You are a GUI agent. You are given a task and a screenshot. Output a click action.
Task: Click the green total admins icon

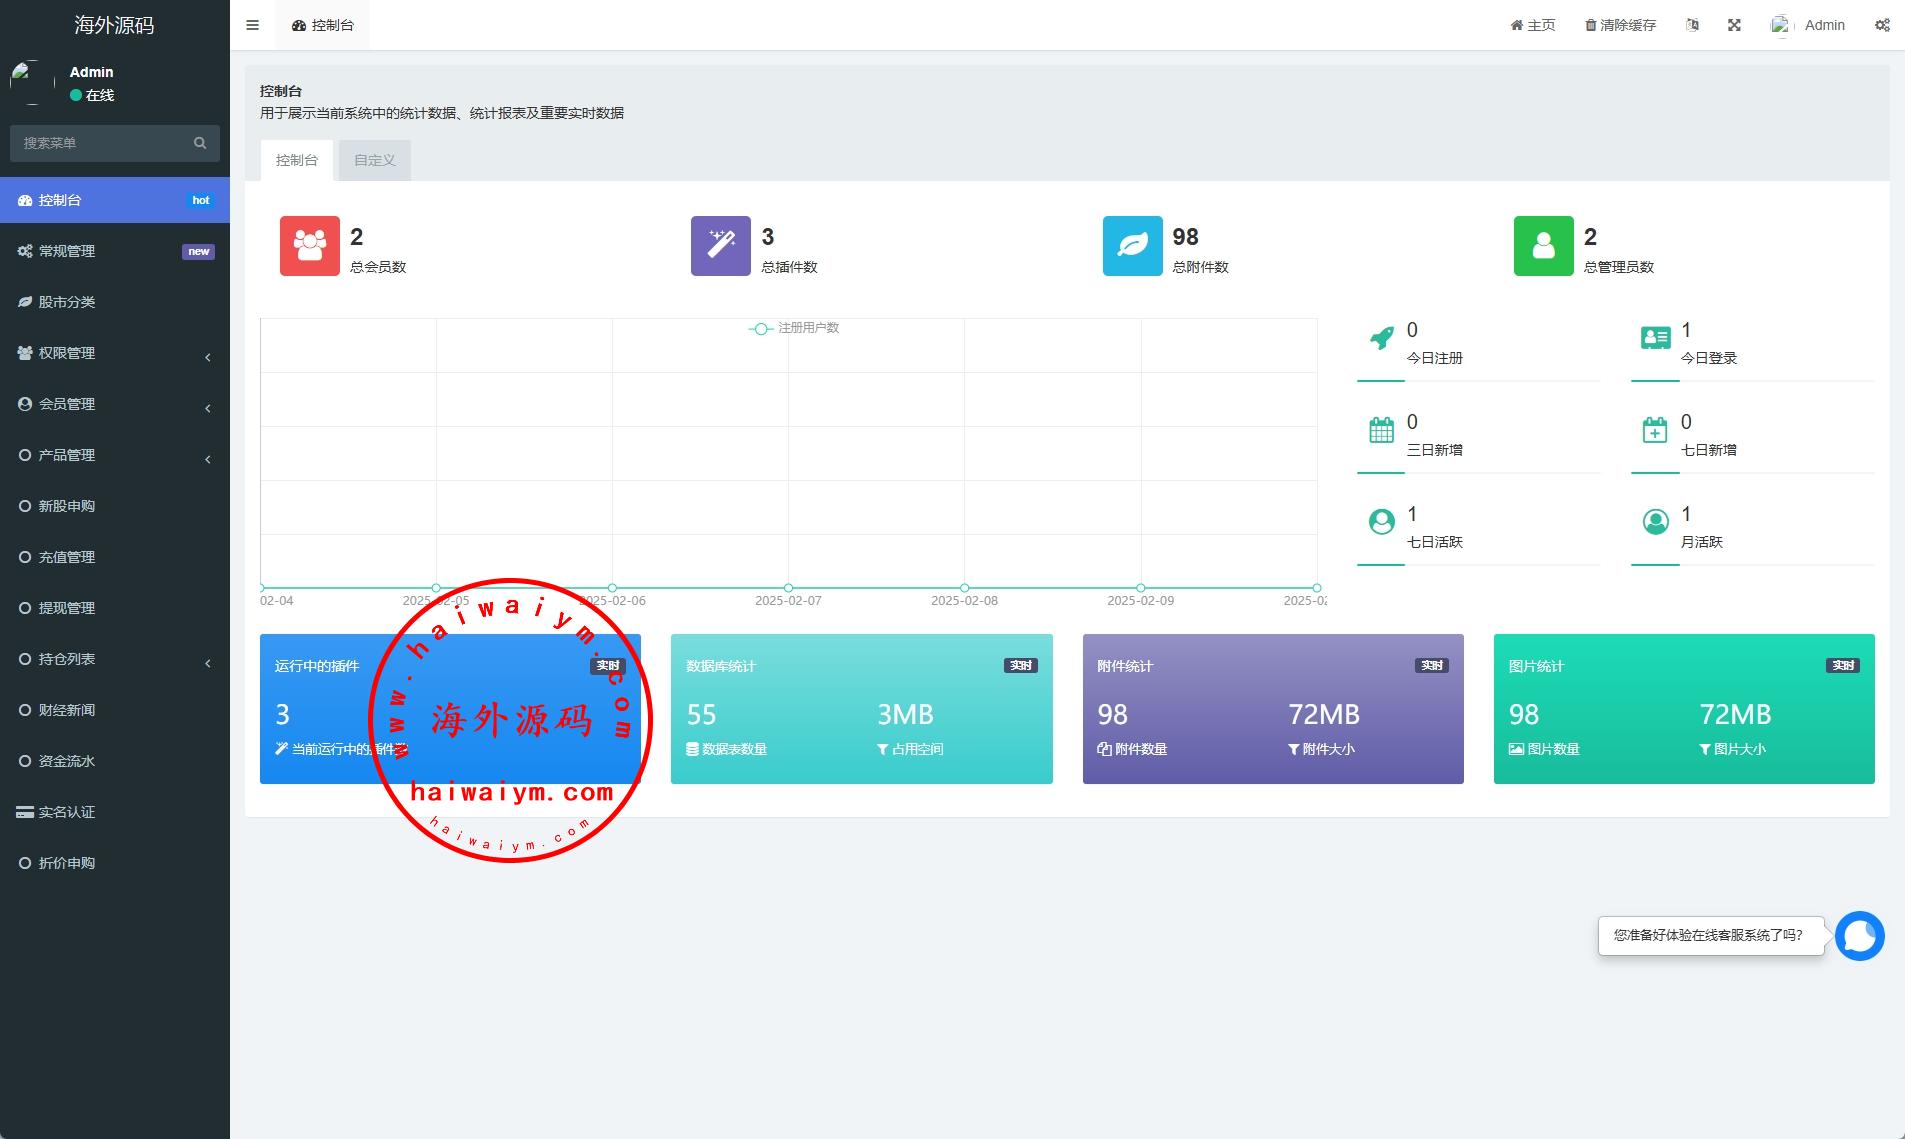pos(1543,246)
